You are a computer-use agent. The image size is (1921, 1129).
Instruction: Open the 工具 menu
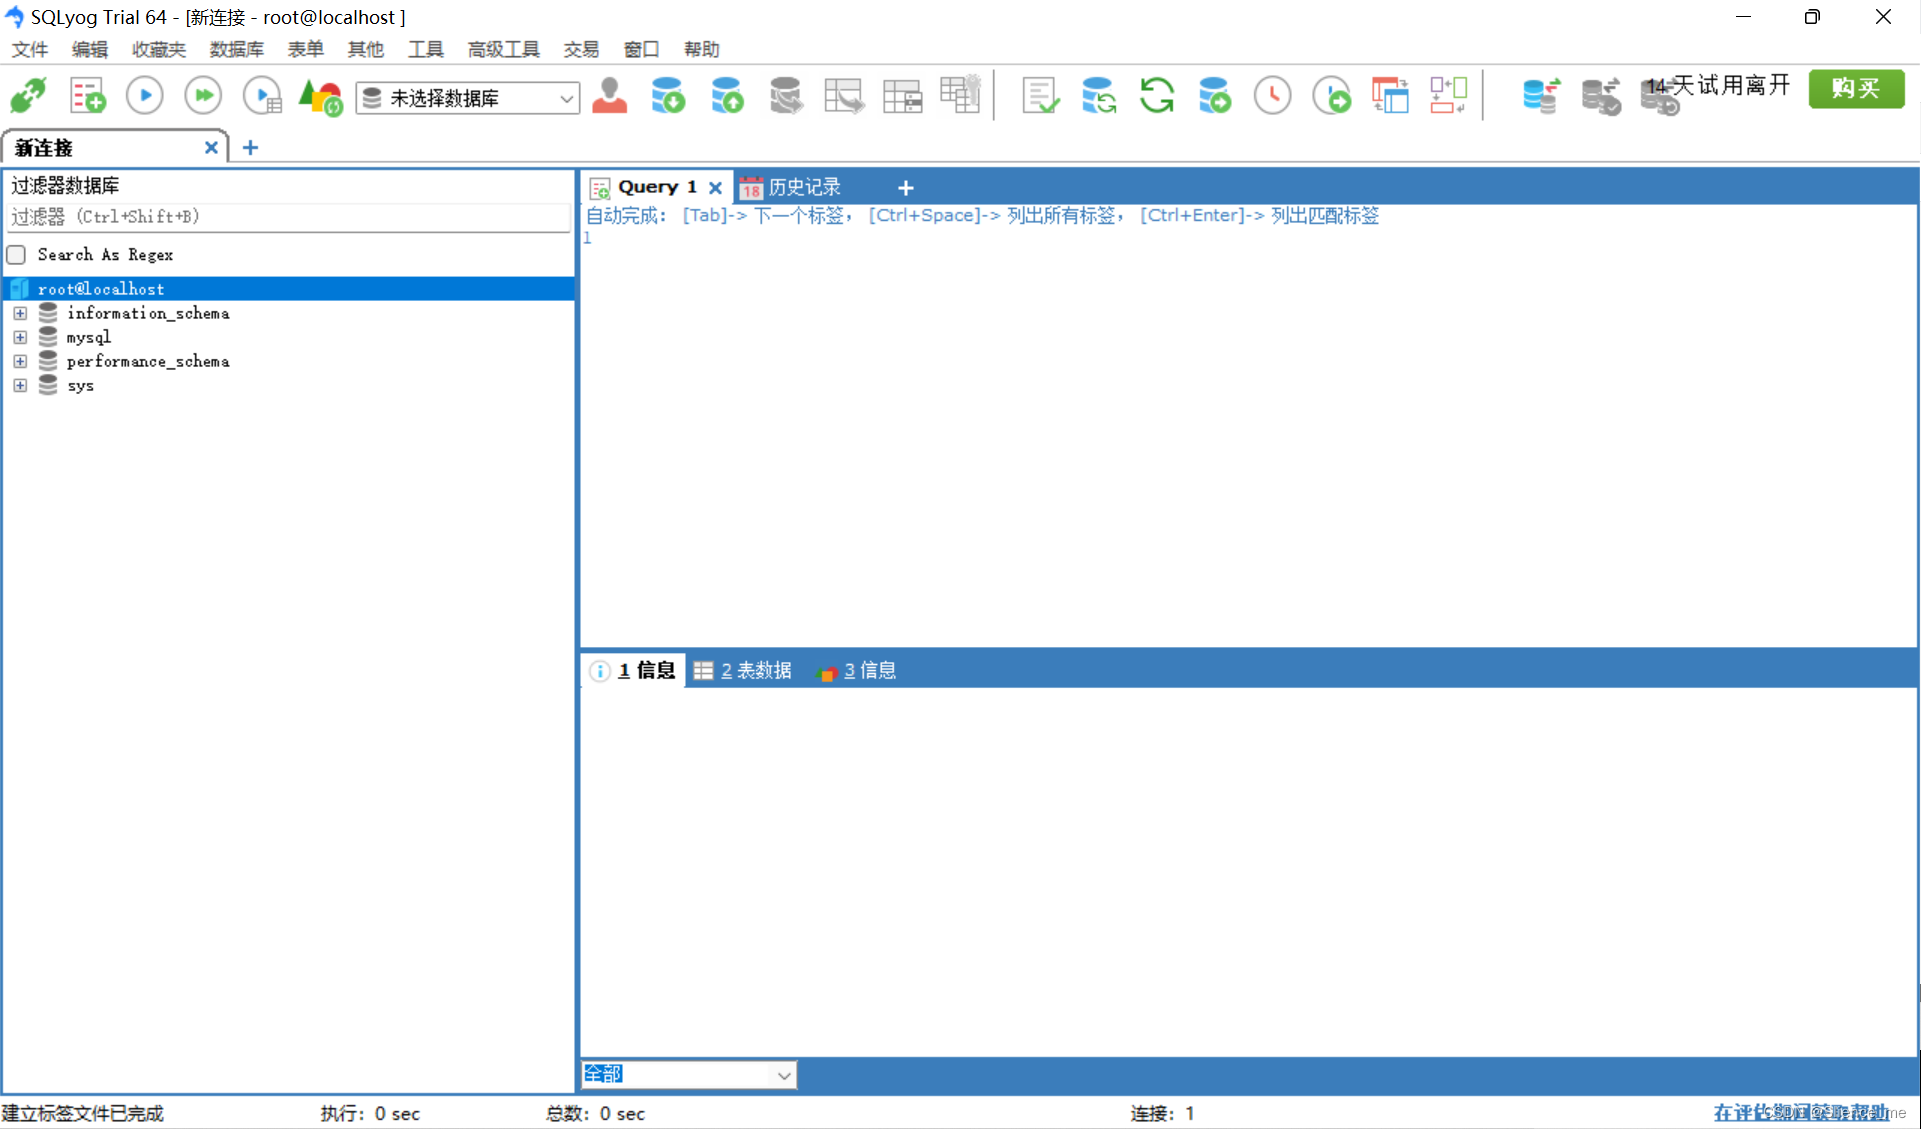point(425,49)
